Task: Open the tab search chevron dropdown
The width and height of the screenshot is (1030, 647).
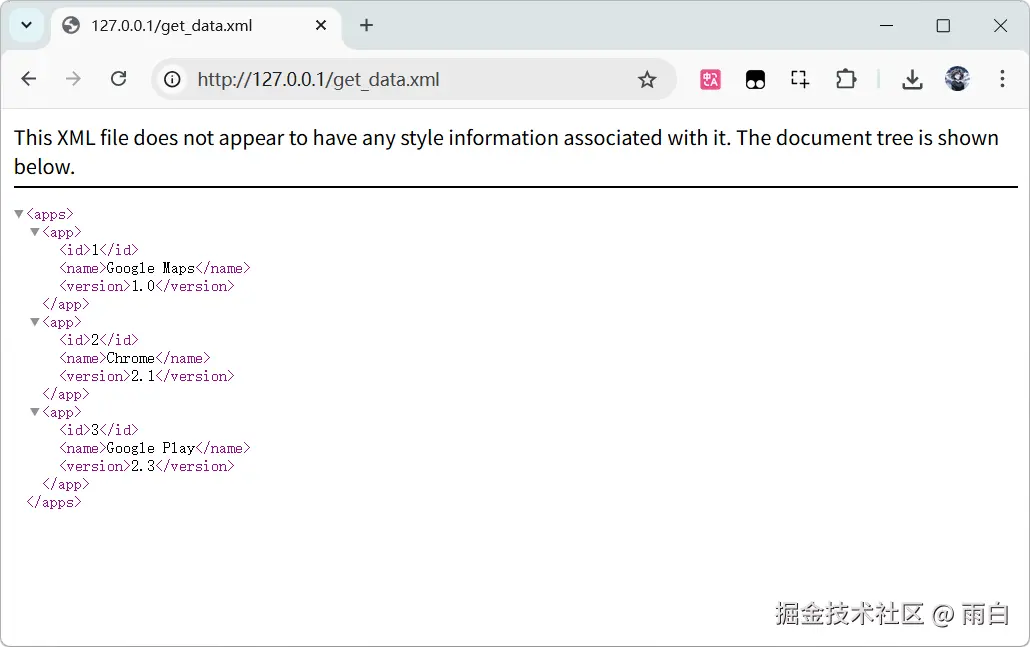Action: pyautogui.click(x=26, y=25)
